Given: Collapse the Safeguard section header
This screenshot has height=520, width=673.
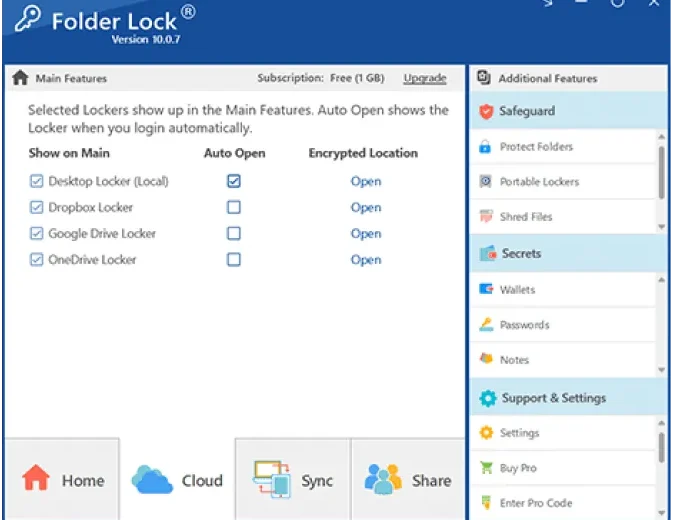Looking at the screenshot, I should pyautogui.click(x=568, y=111).
